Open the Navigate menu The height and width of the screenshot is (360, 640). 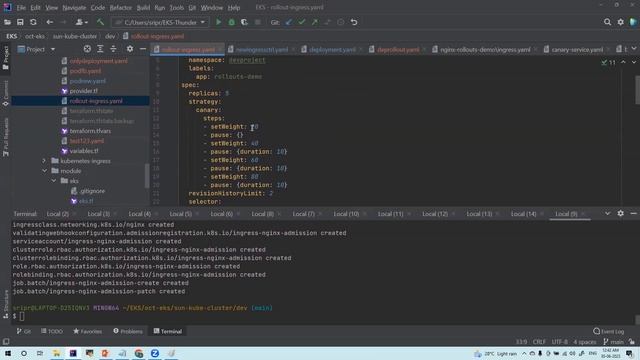(x=74, y=7)
